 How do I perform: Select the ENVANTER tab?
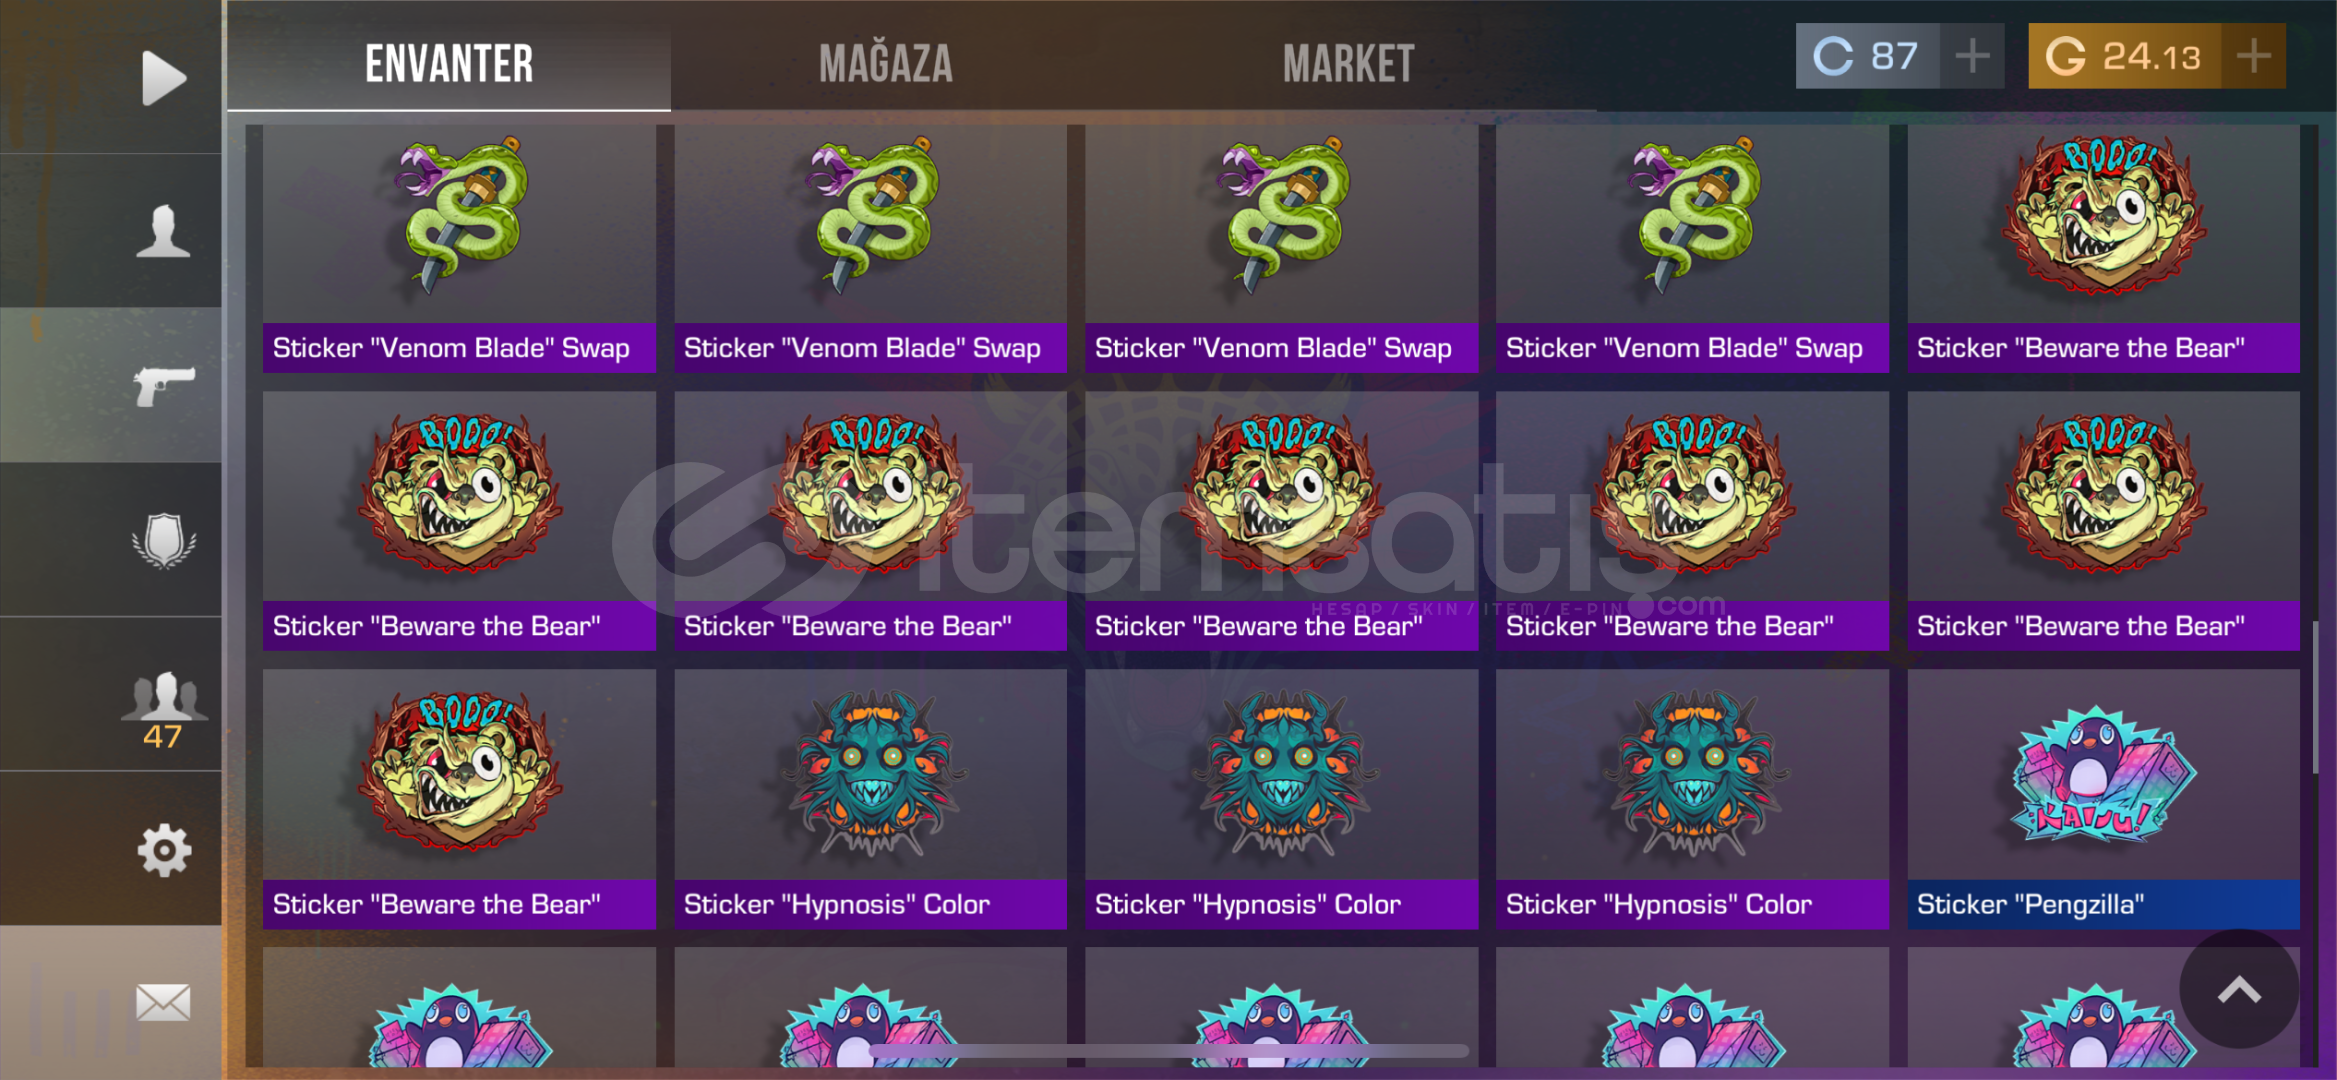pos(449,64)
